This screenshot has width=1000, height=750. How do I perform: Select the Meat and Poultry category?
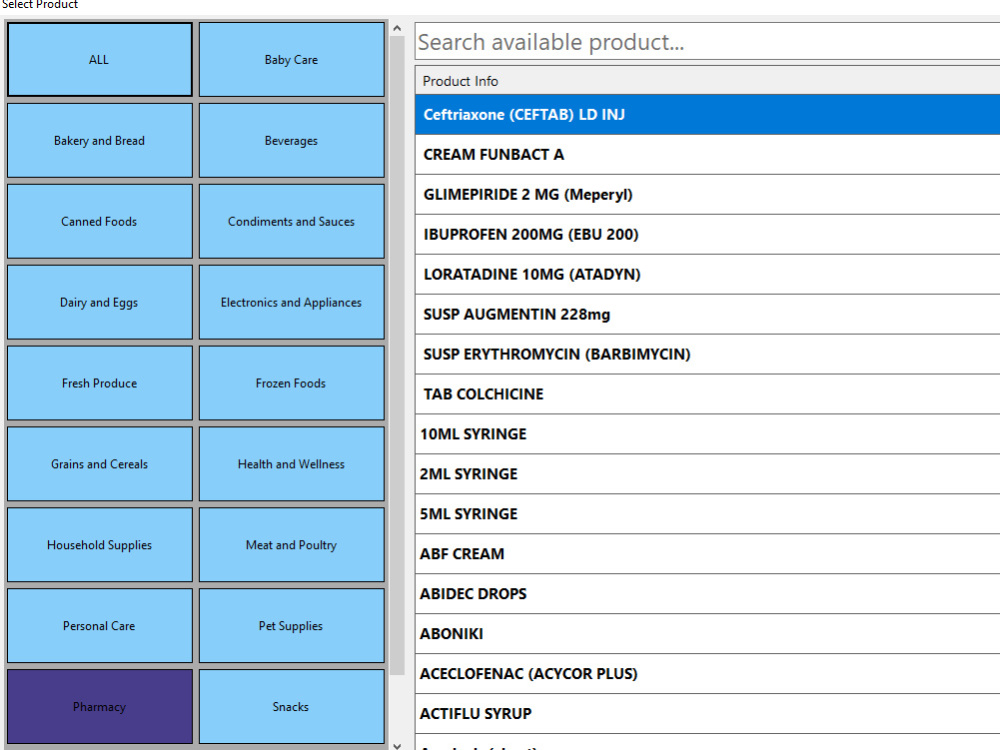point(291,545)
